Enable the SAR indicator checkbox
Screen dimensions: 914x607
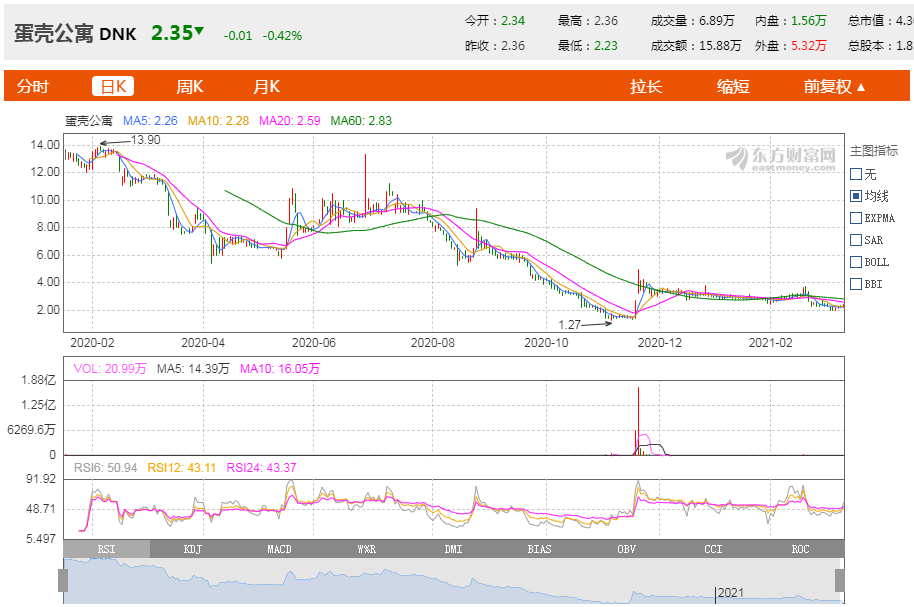click(x=856, y=240)
